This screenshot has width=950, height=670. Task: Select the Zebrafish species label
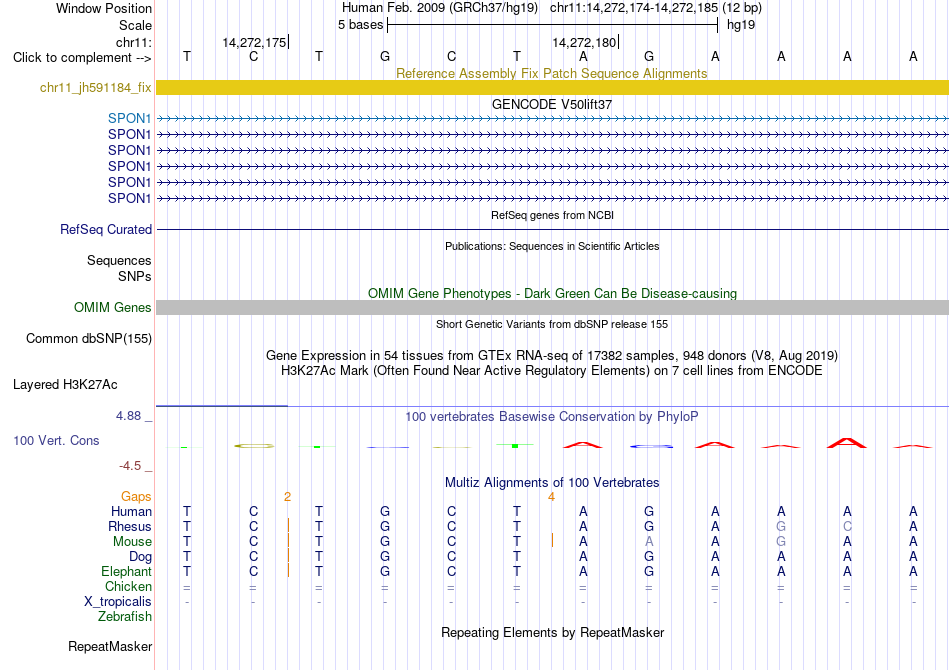(x=125, y=617)
